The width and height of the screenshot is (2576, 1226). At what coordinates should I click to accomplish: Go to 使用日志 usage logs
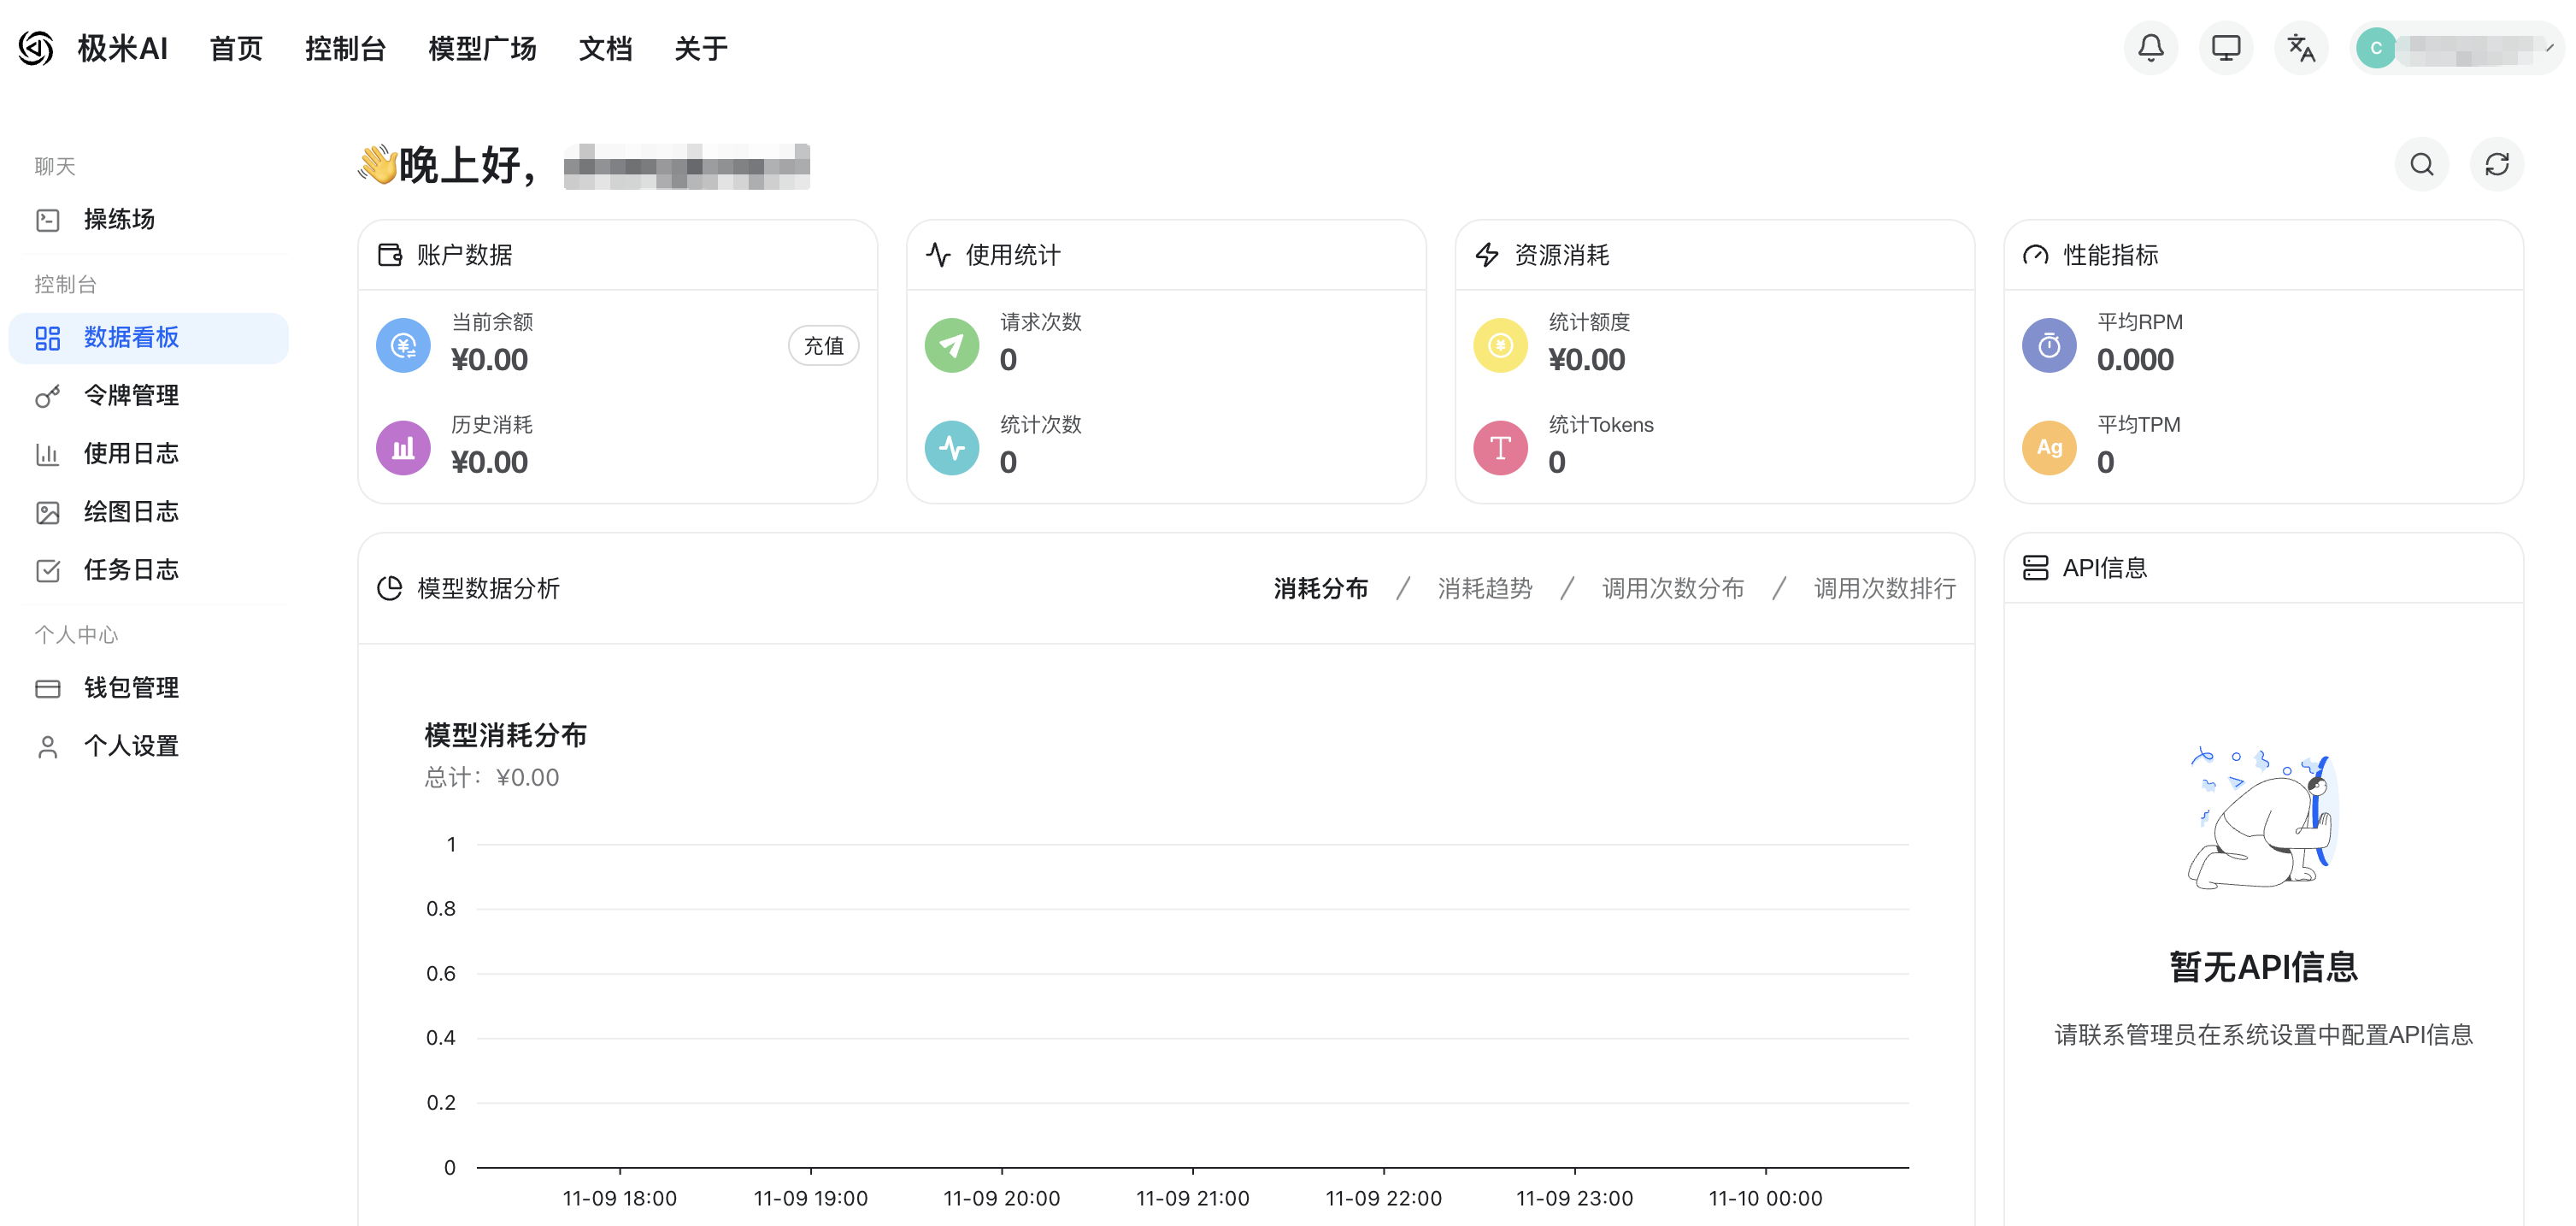point(131,453)
